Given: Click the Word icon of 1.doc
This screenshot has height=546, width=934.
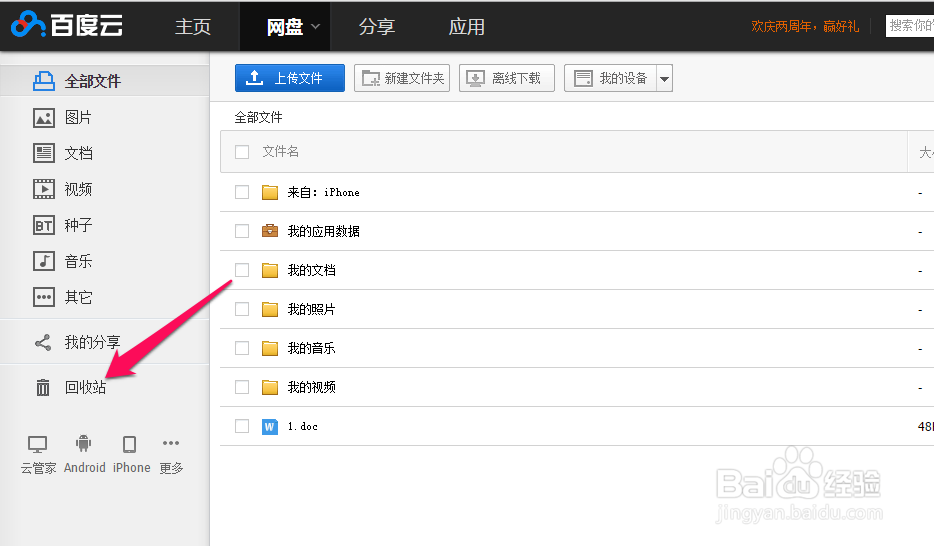Looking at the screenshot, I should pyautogui.click(x=270, y=426).
